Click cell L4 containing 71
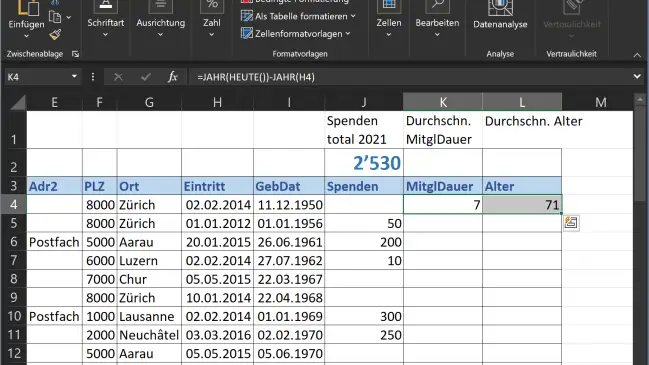 pyautogui.click(x=522, y=204)
